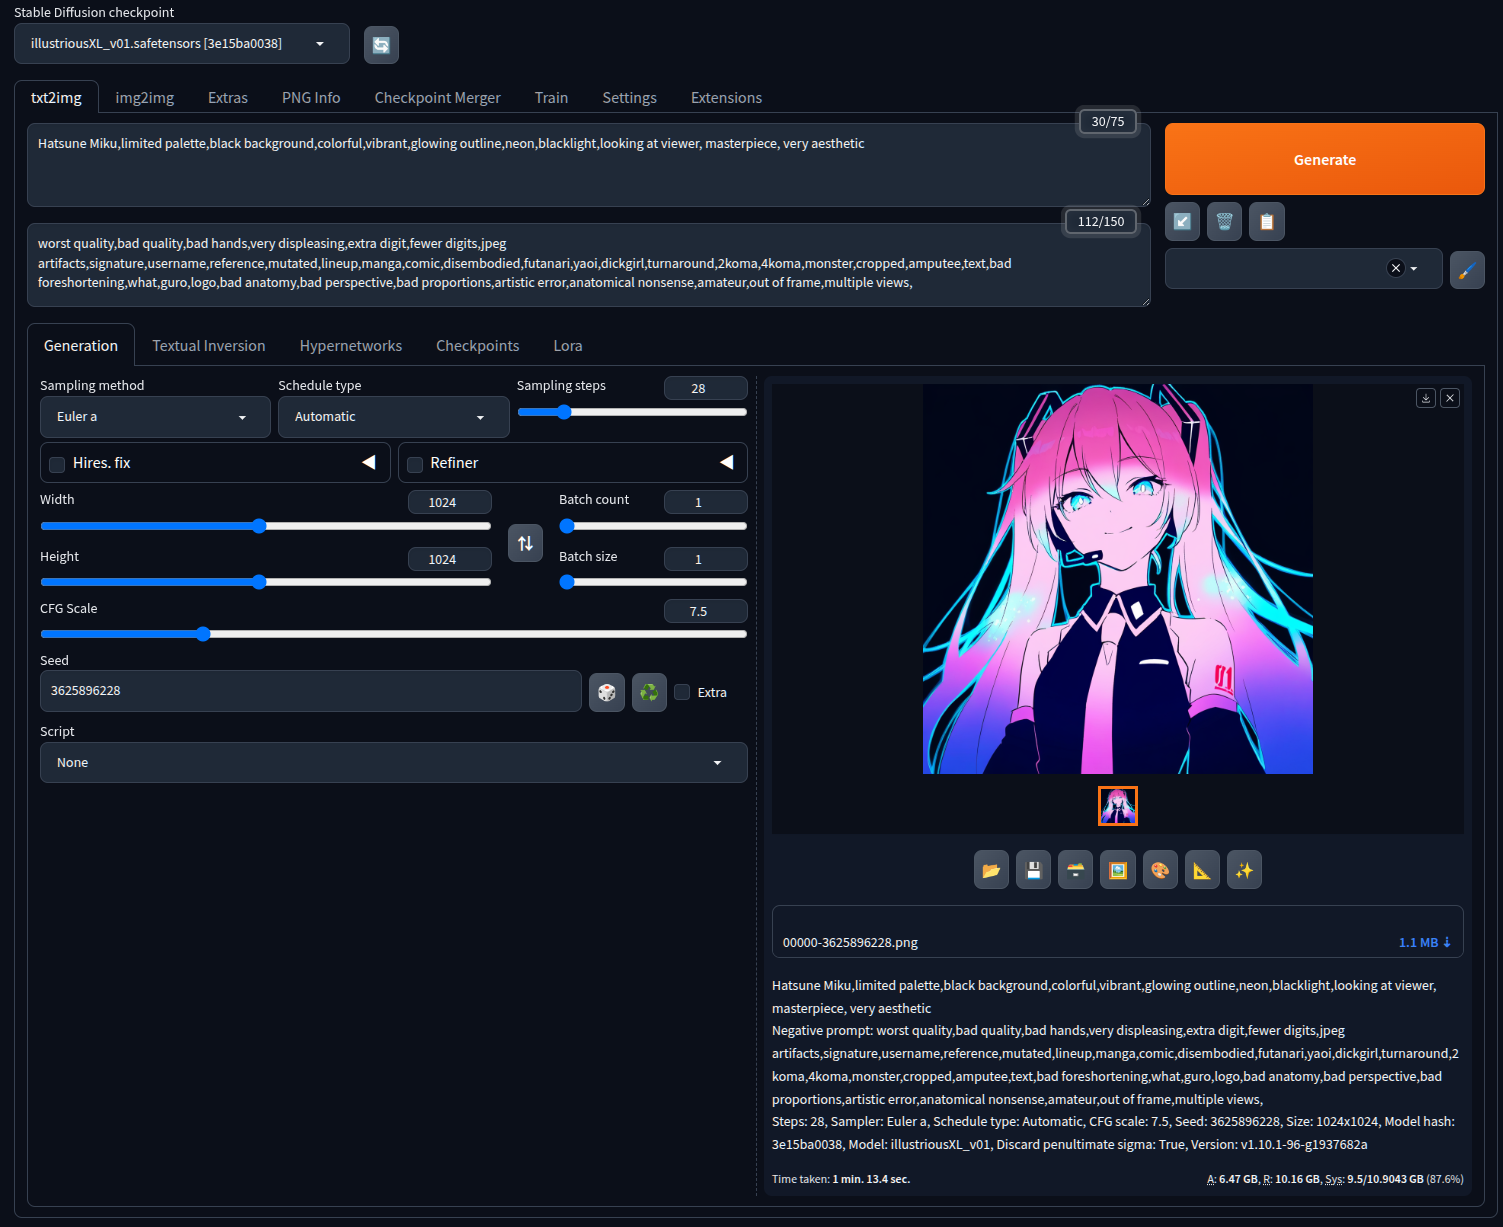The width and height of the screenshot is (1503, 1227).
Task: Enable the Refiner checkbox
Action: coord(415,464)
